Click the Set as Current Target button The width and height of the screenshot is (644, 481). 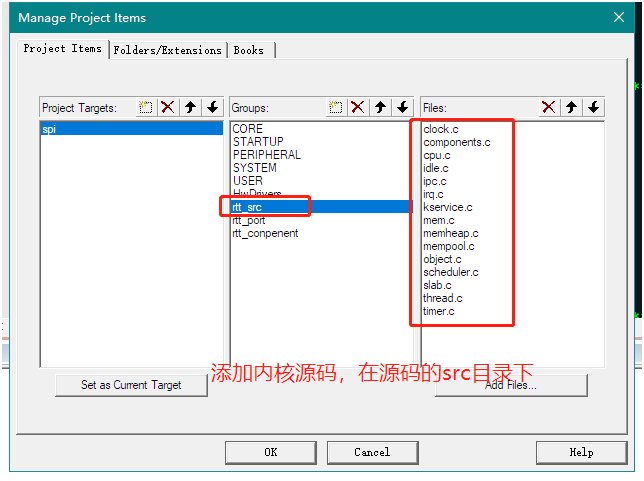pos(131,385)
